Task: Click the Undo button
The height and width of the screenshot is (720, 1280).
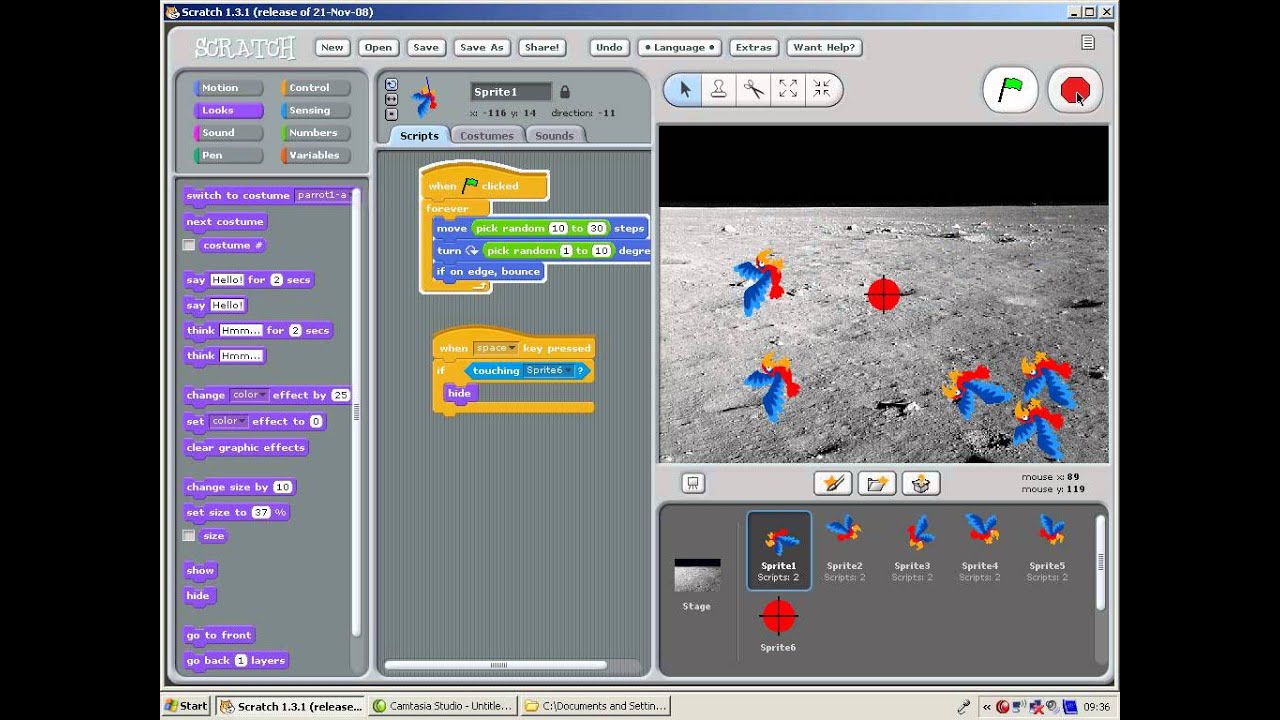Action: 609,47
